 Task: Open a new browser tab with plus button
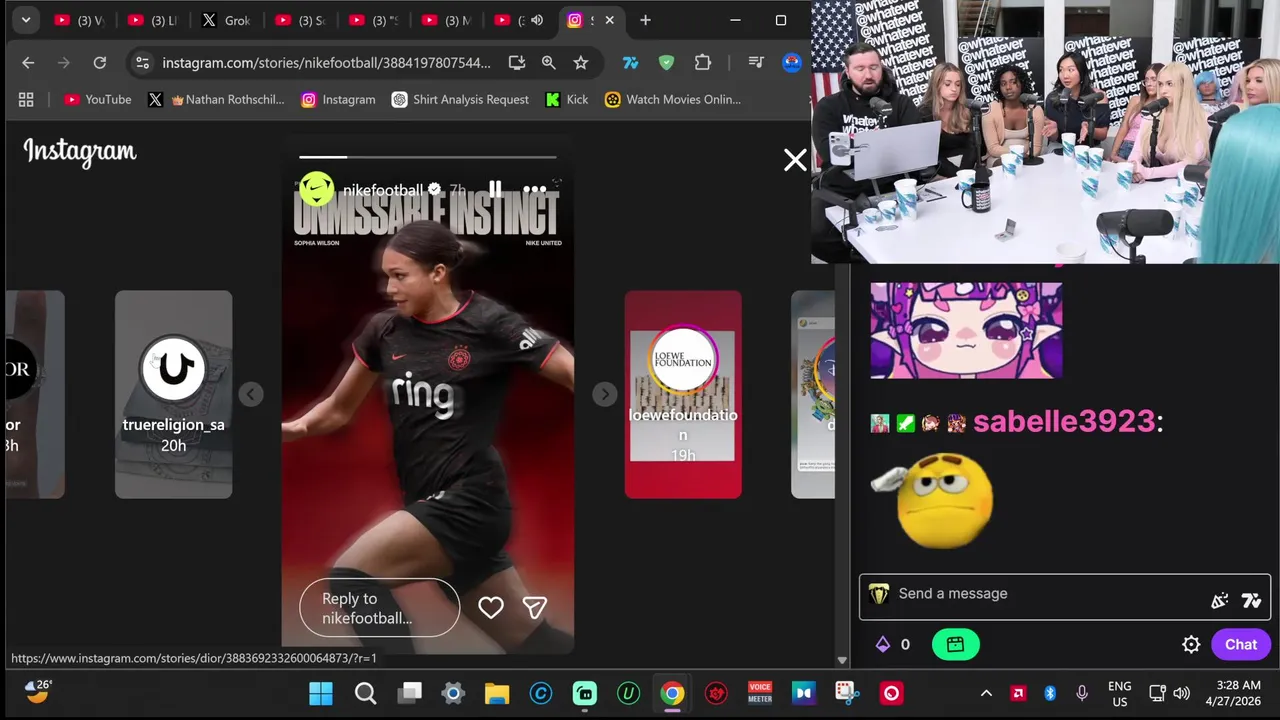point(645,20)
